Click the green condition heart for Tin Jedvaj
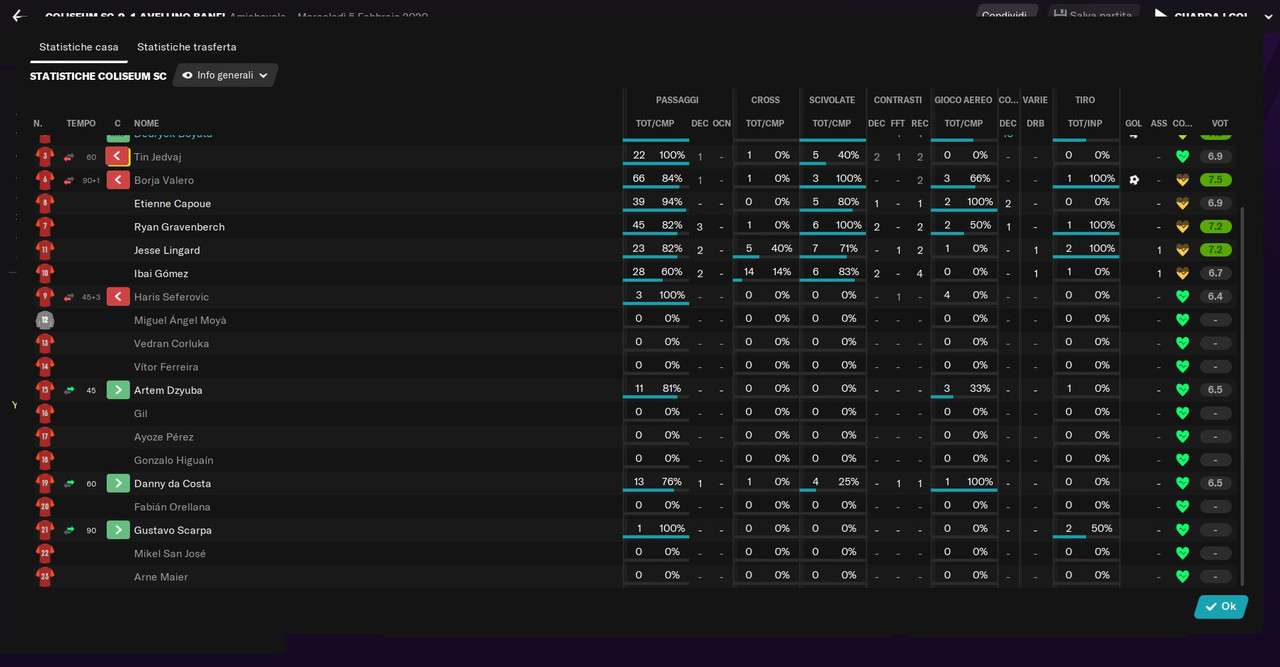Screen dimensions: 1280x667 (x=1182, y=157)
